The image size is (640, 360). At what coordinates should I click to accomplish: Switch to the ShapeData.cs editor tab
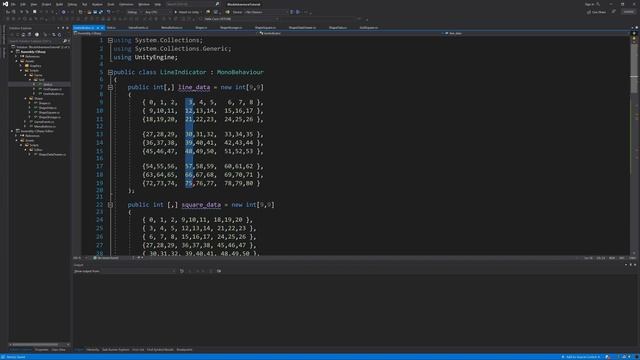338,28
